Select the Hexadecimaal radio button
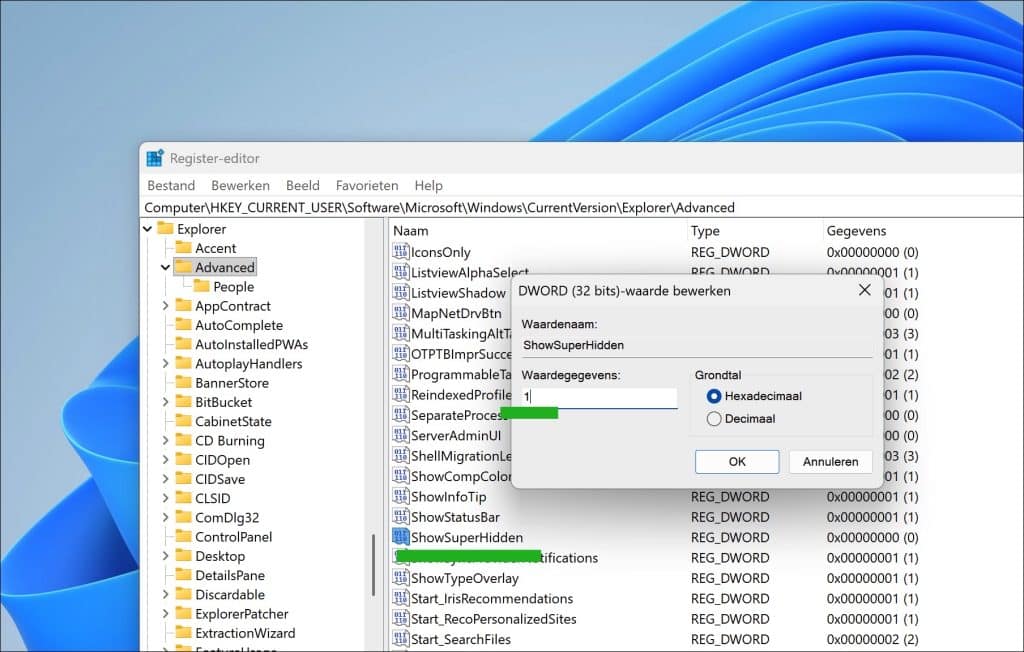 [x=714, y=396]
